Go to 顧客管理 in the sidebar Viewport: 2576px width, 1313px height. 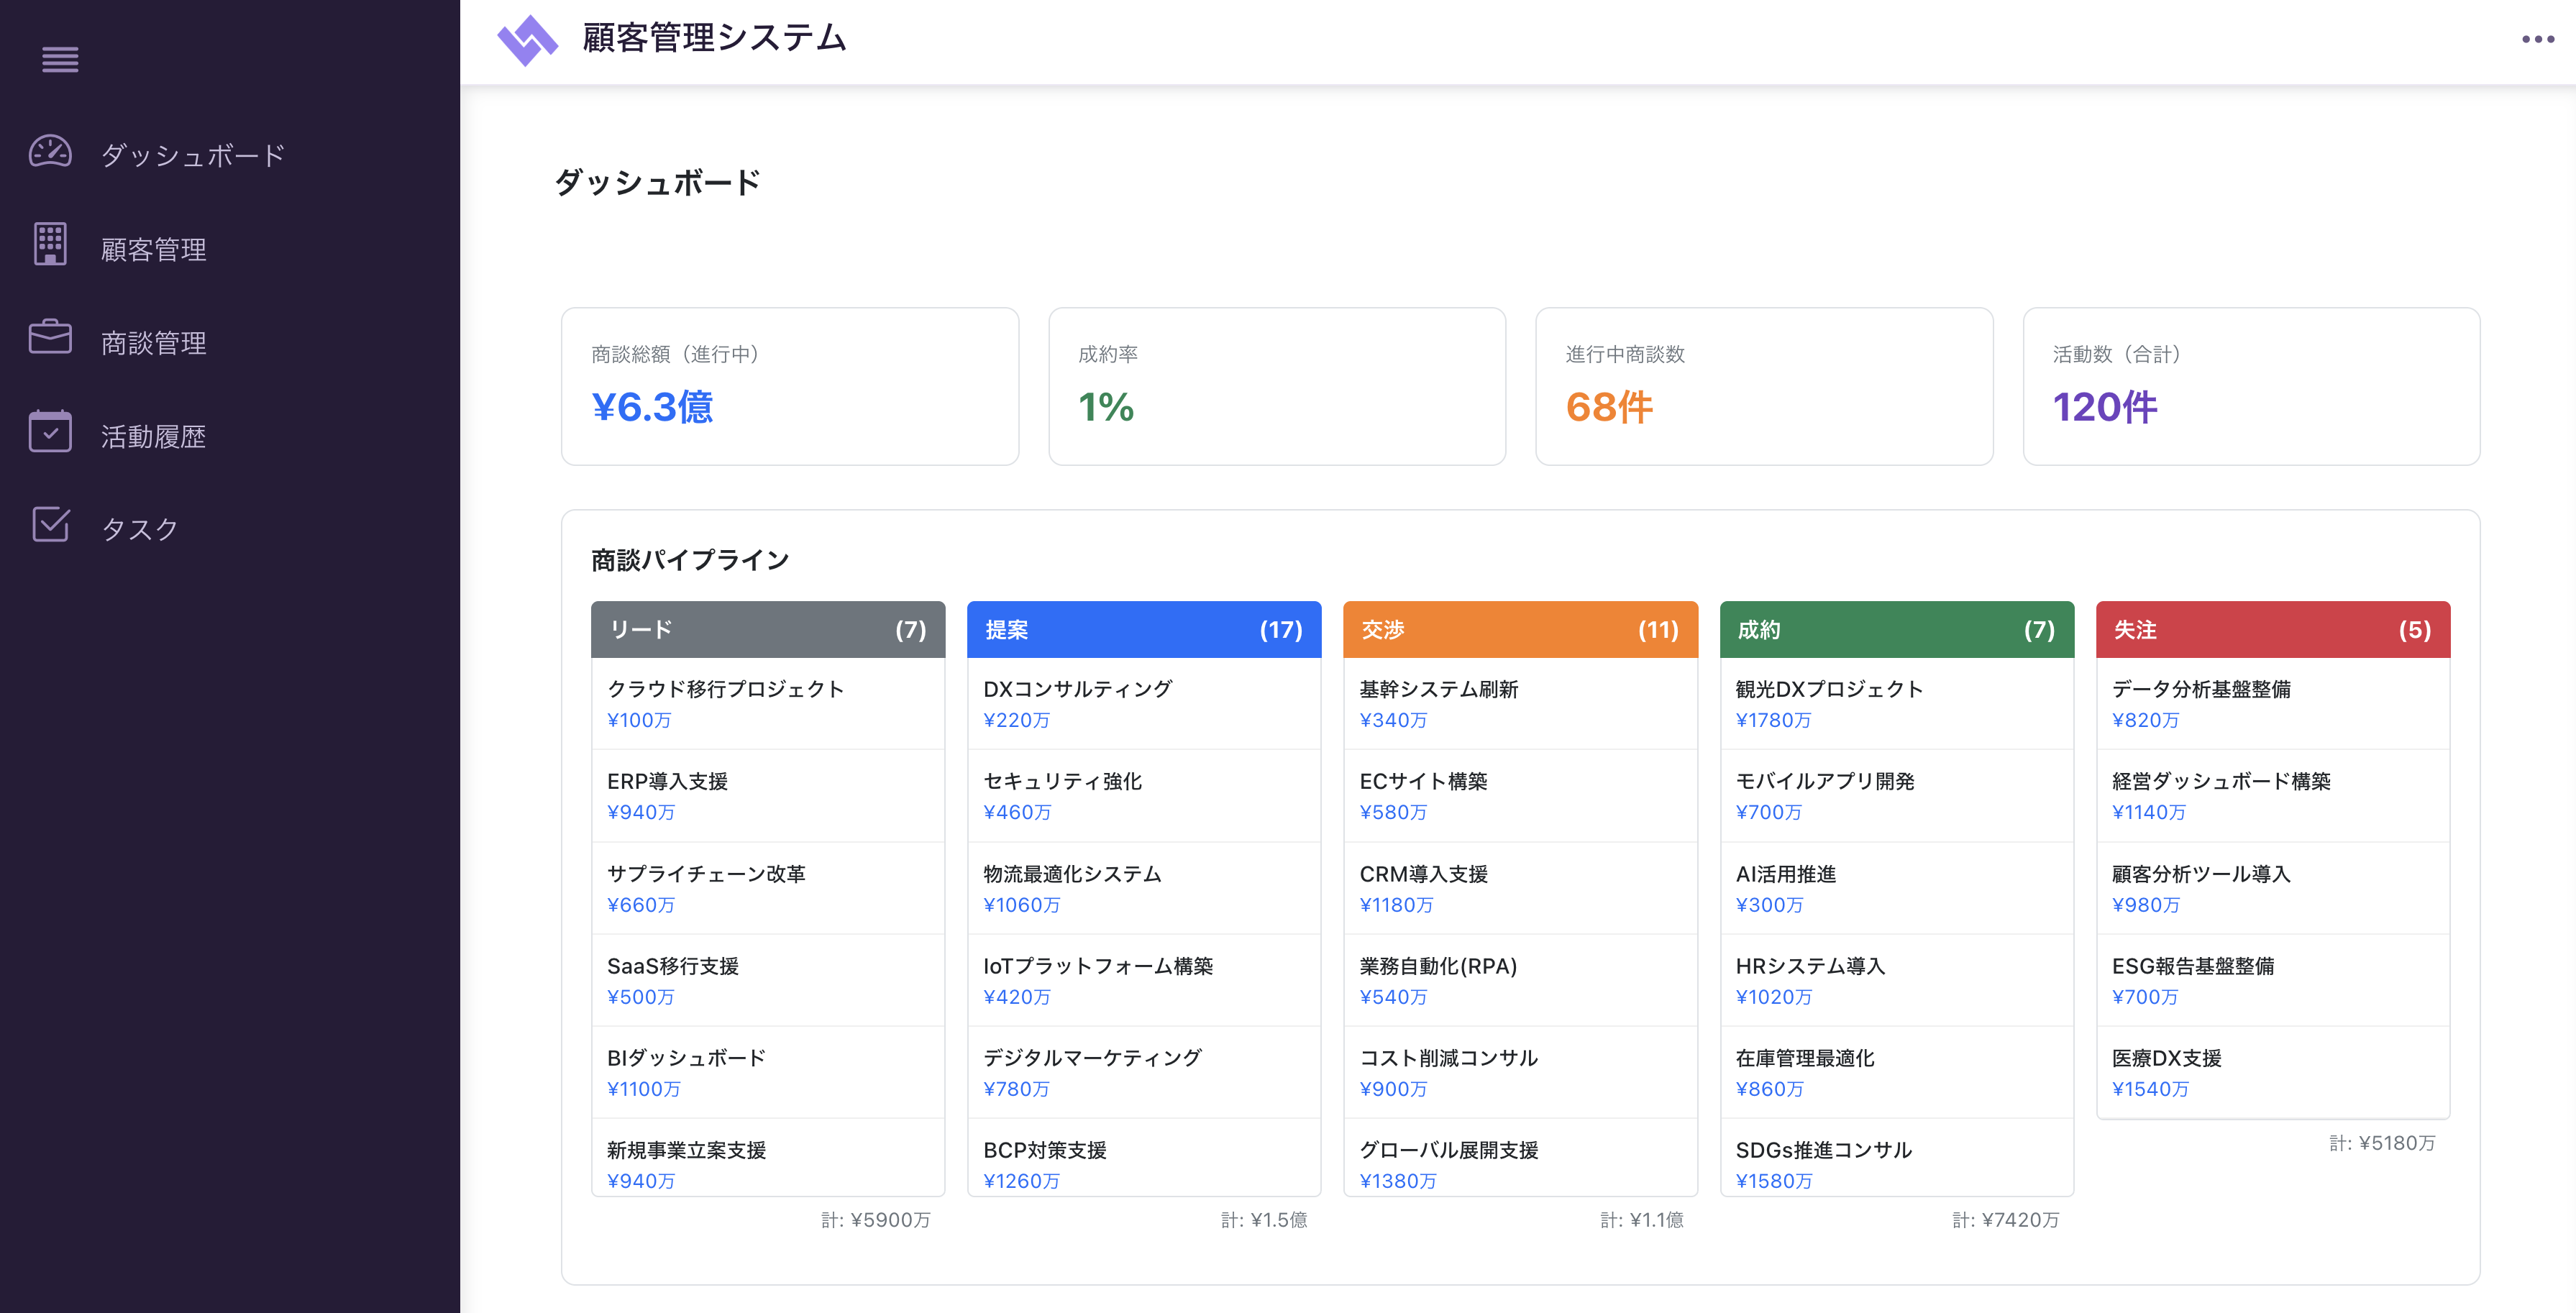pos(153,249)
